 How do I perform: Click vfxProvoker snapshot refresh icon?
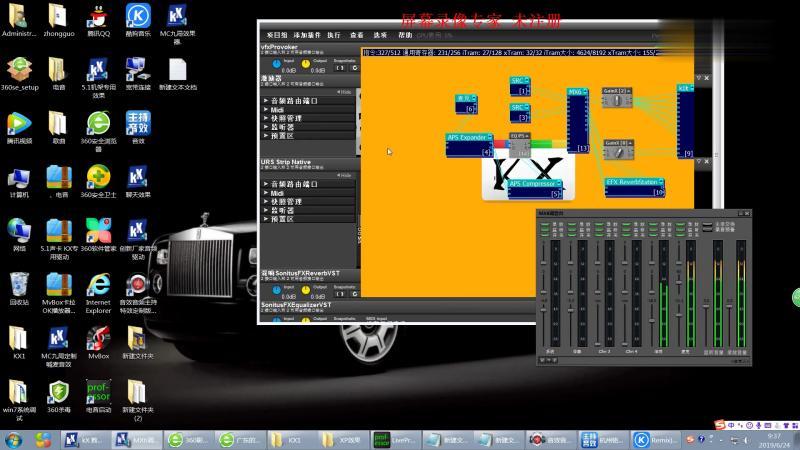point(355,68)
